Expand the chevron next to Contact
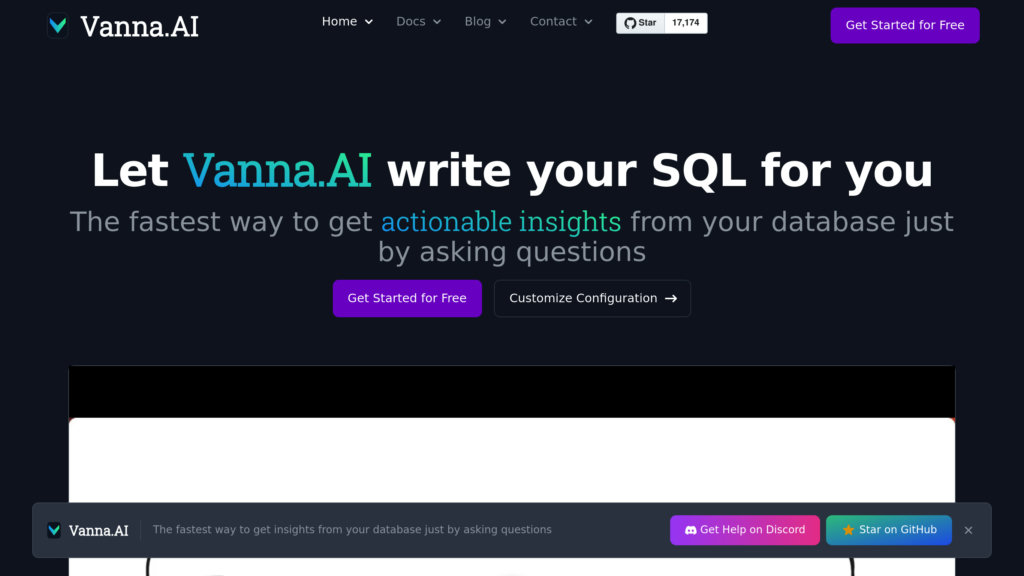This screenshot has width=1024, height=576. [588, 22]
